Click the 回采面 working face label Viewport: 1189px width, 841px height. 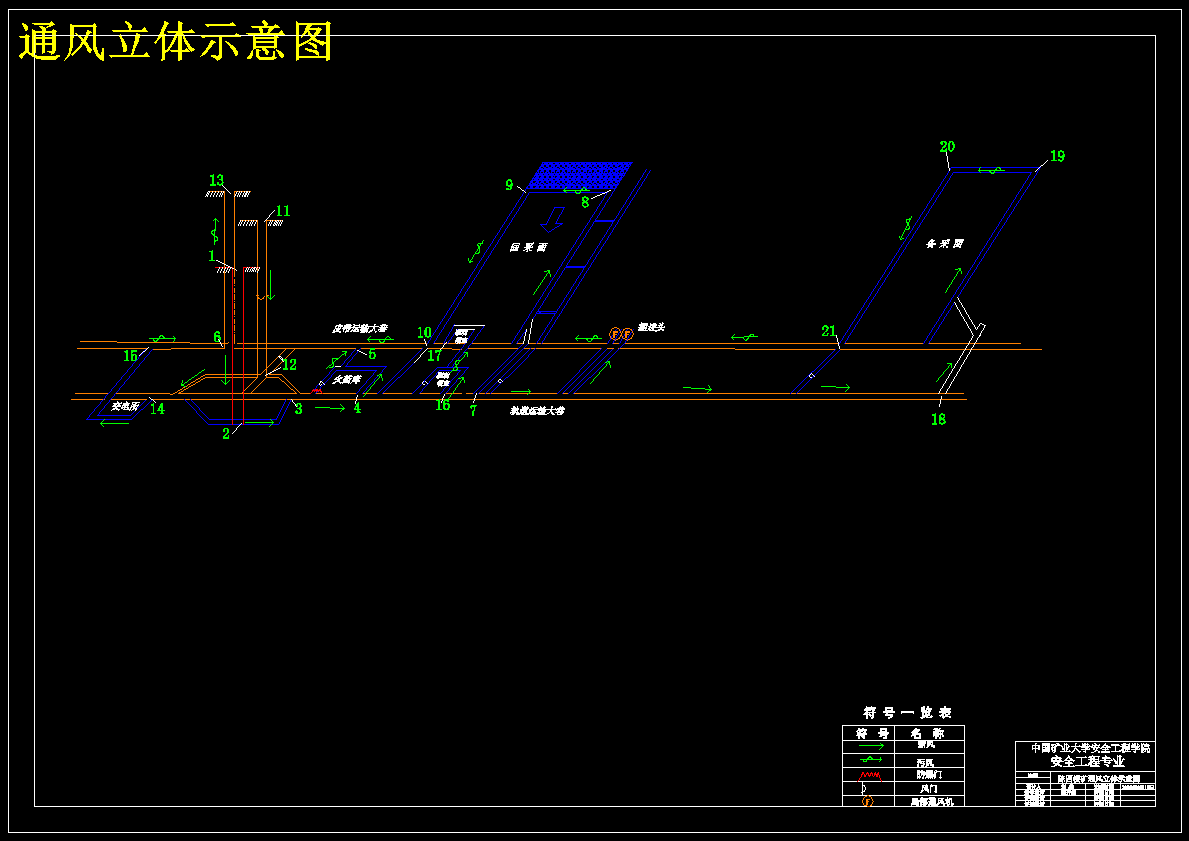(x=528, y=248)
